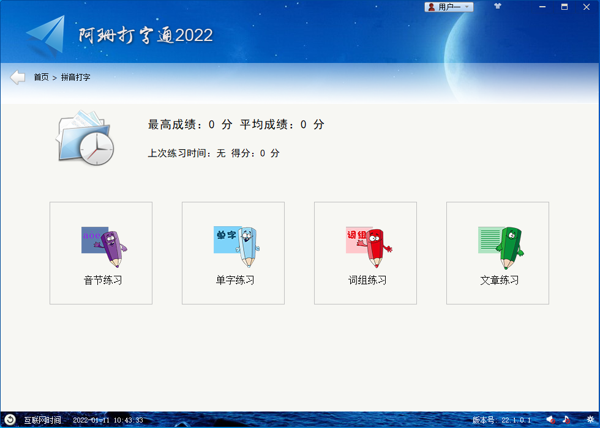Viewport: 600px width, 428px height.
Task: Open the 单字练习 (single character practice) module
Action: point(233,253)
